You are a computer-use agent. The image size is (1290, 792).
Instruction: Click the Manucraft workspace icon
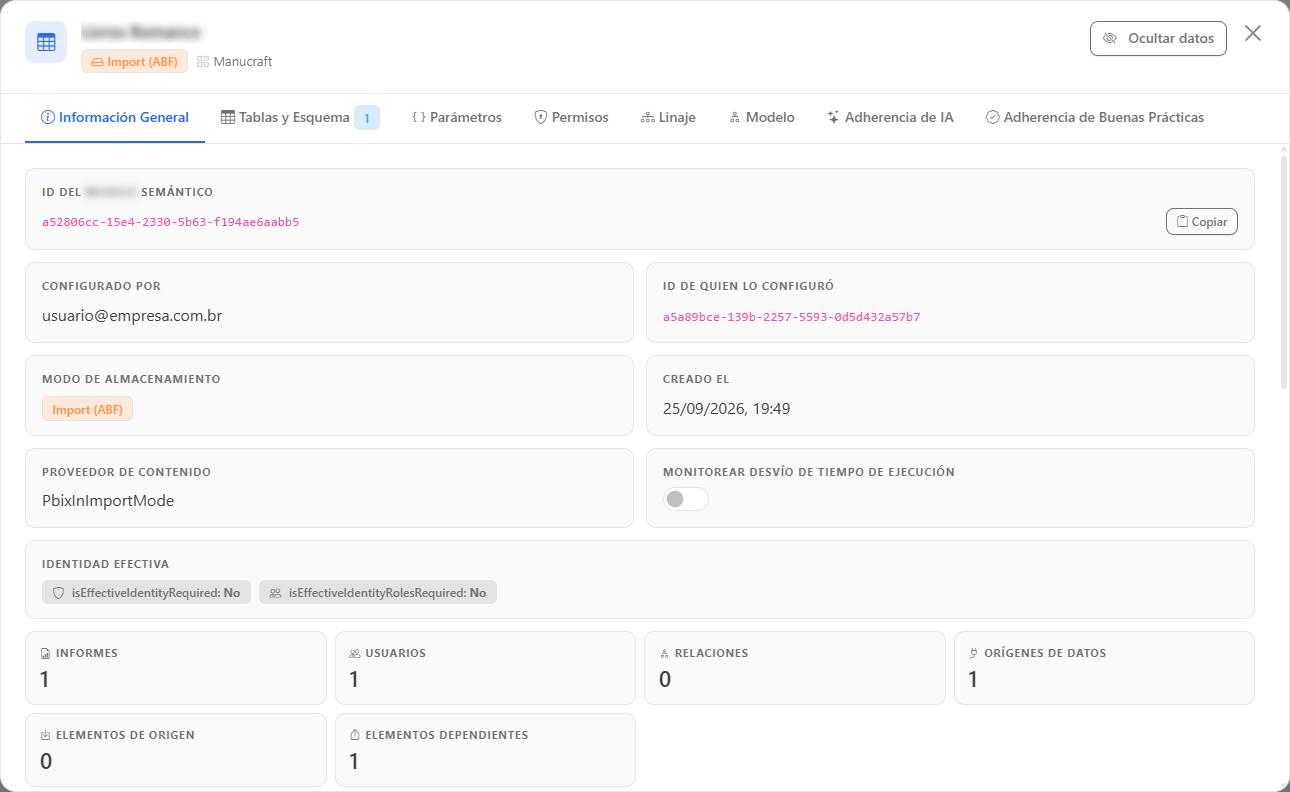pos(203,62)
